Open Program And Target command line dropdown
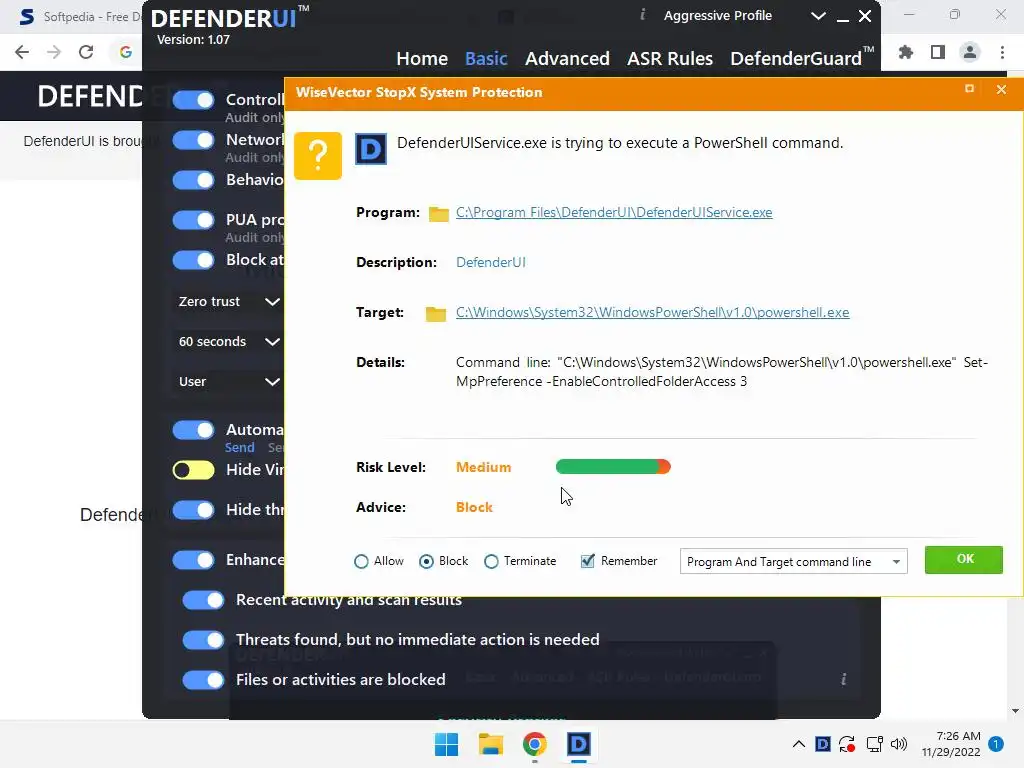The image size is (1024, 768). pos(793,562)
